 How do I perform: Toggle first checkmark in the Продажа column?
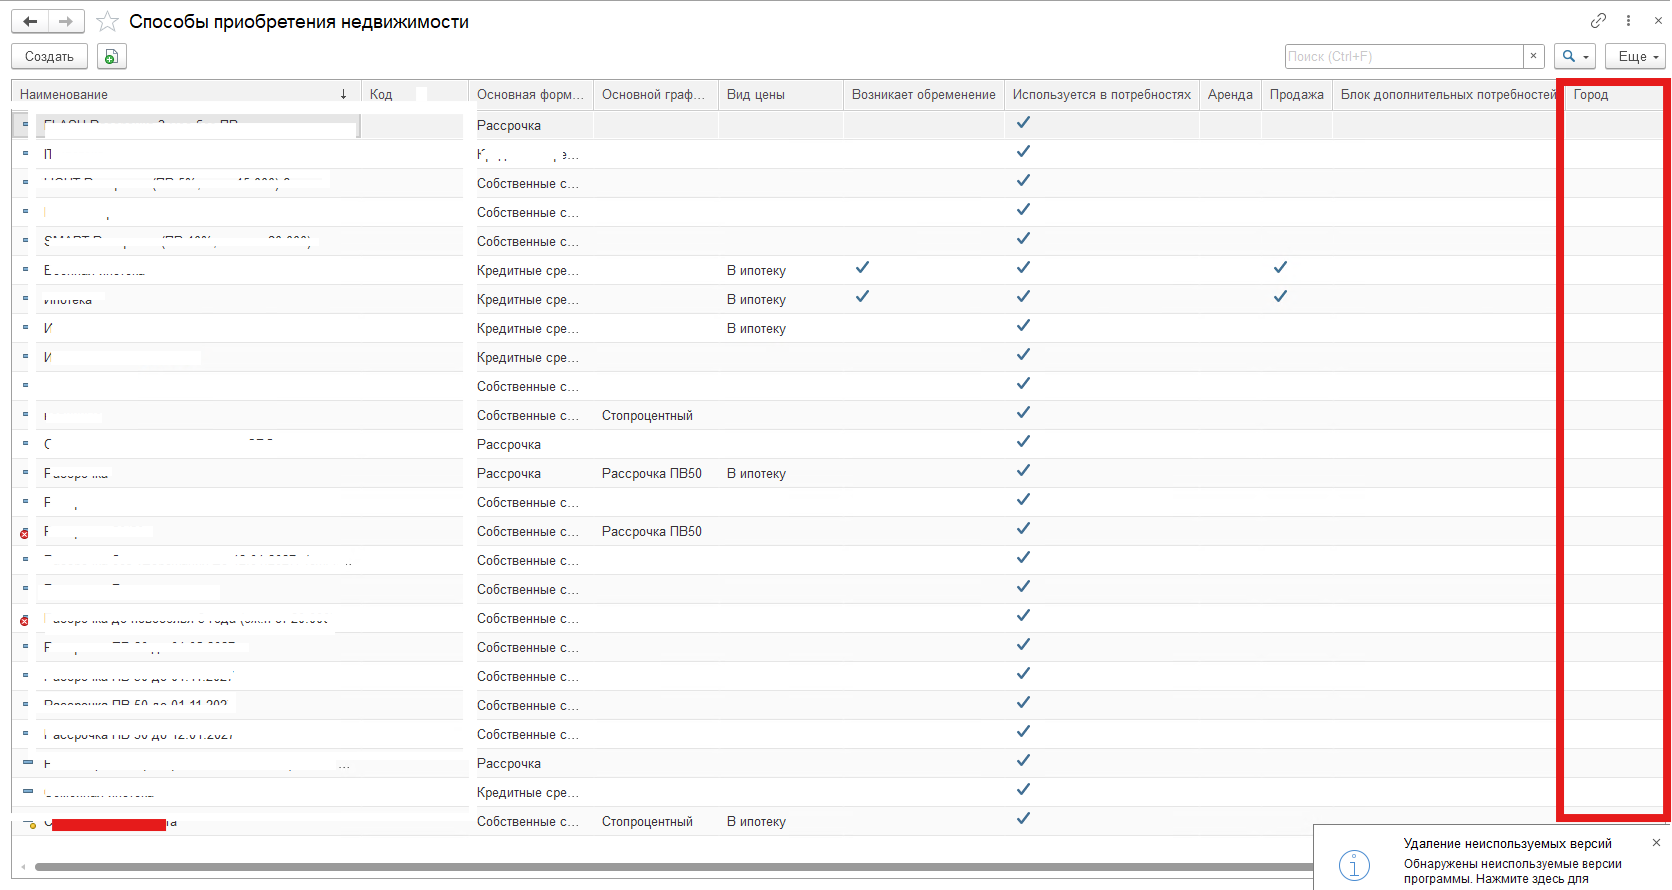pyautogui.click(x=1280, y=268)
